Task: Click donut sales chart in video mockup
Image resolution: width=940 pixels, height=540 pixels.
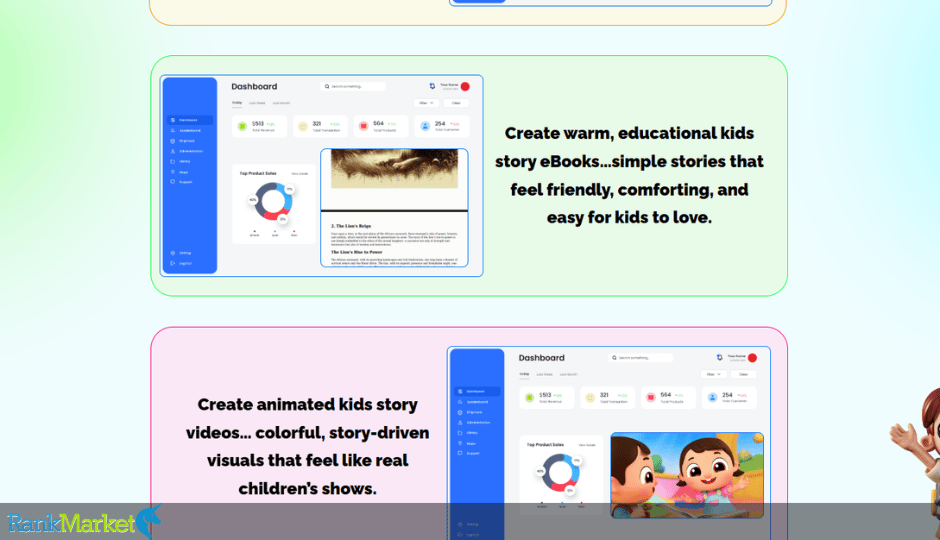Action: (x=560, y=473)
